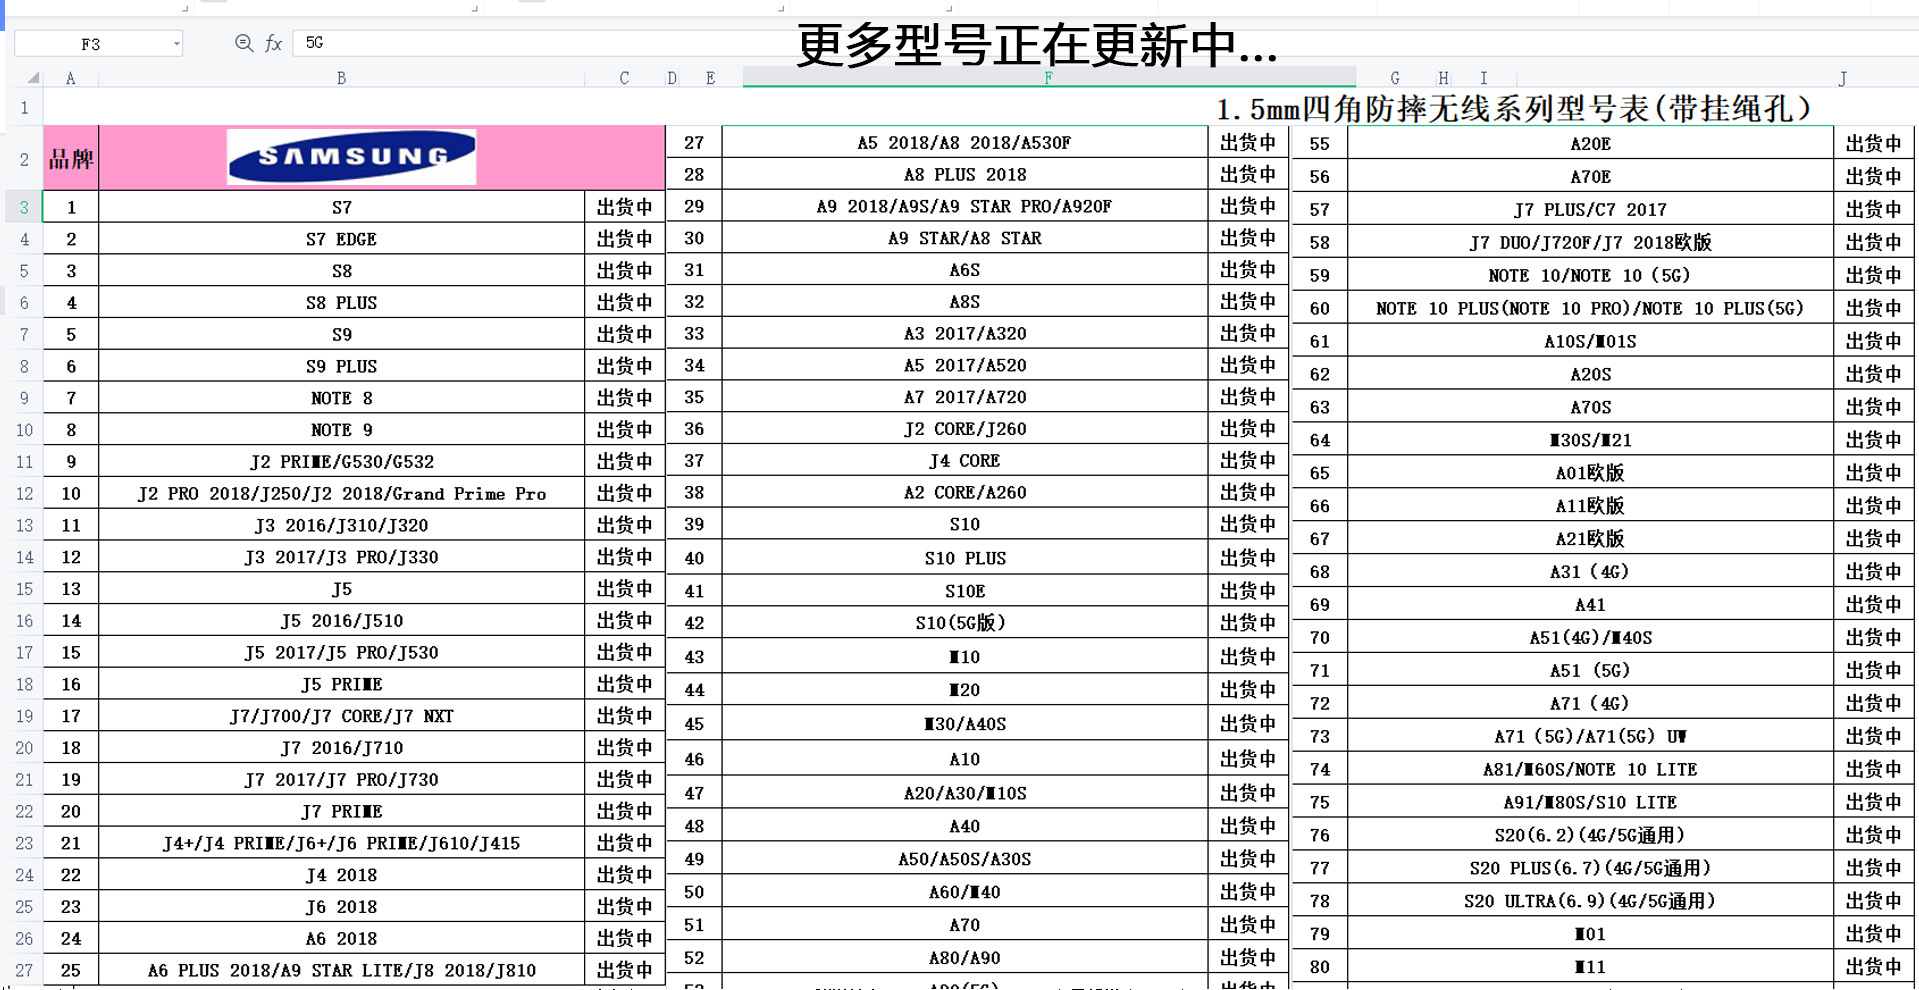Select the J7 2016/J710 cell
The image size is (1919, 990).
tap(341, 748)
